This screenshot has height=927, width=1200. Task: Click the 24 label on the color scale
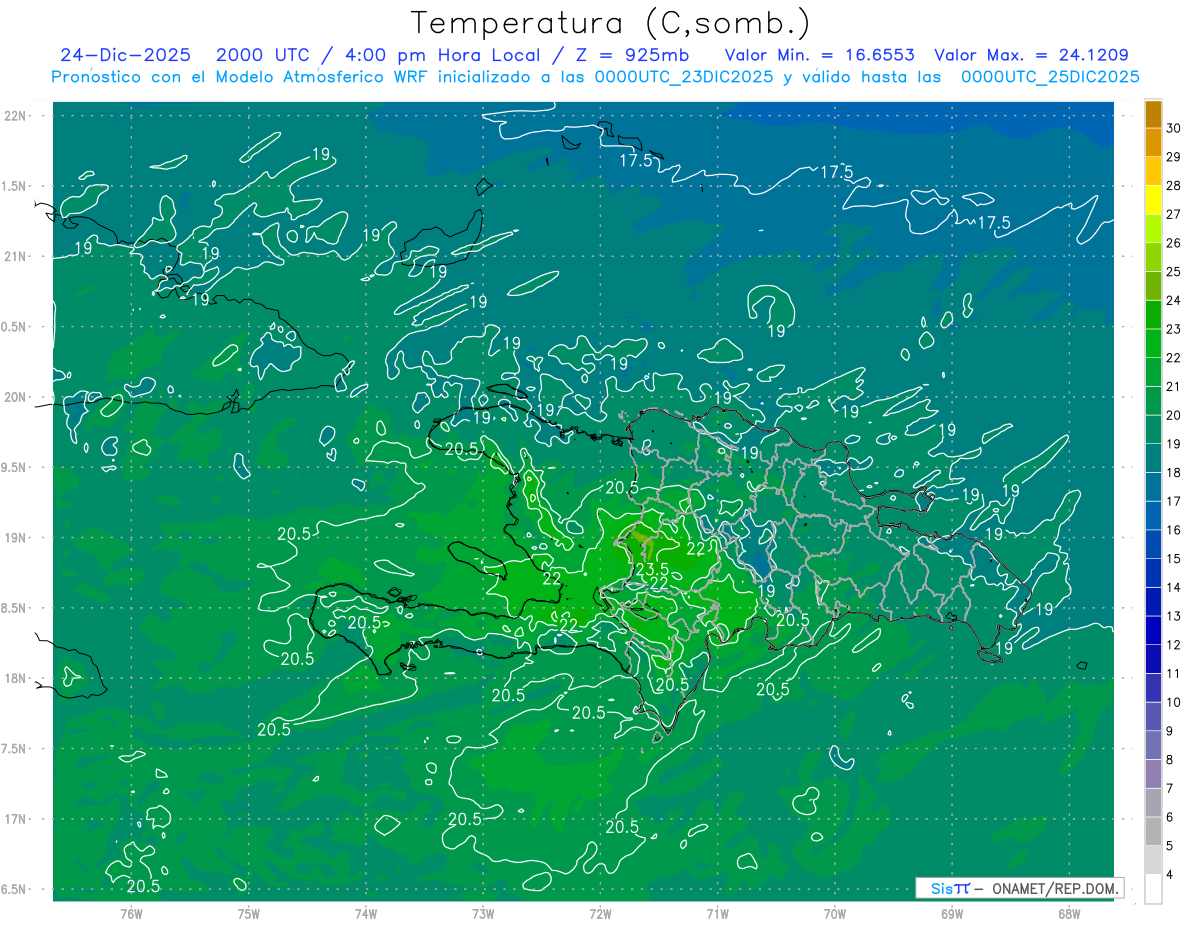click(x=1174, y=300)
